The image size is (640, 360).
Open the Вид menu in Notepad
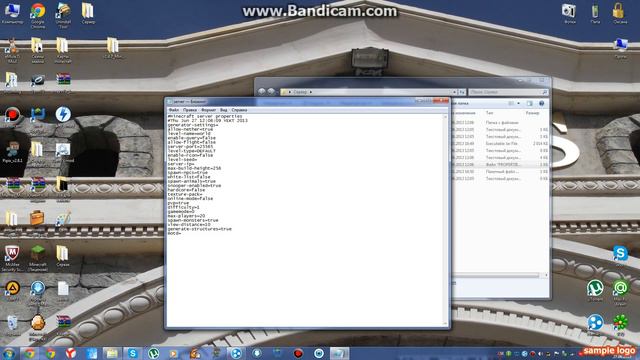[224, 110]
